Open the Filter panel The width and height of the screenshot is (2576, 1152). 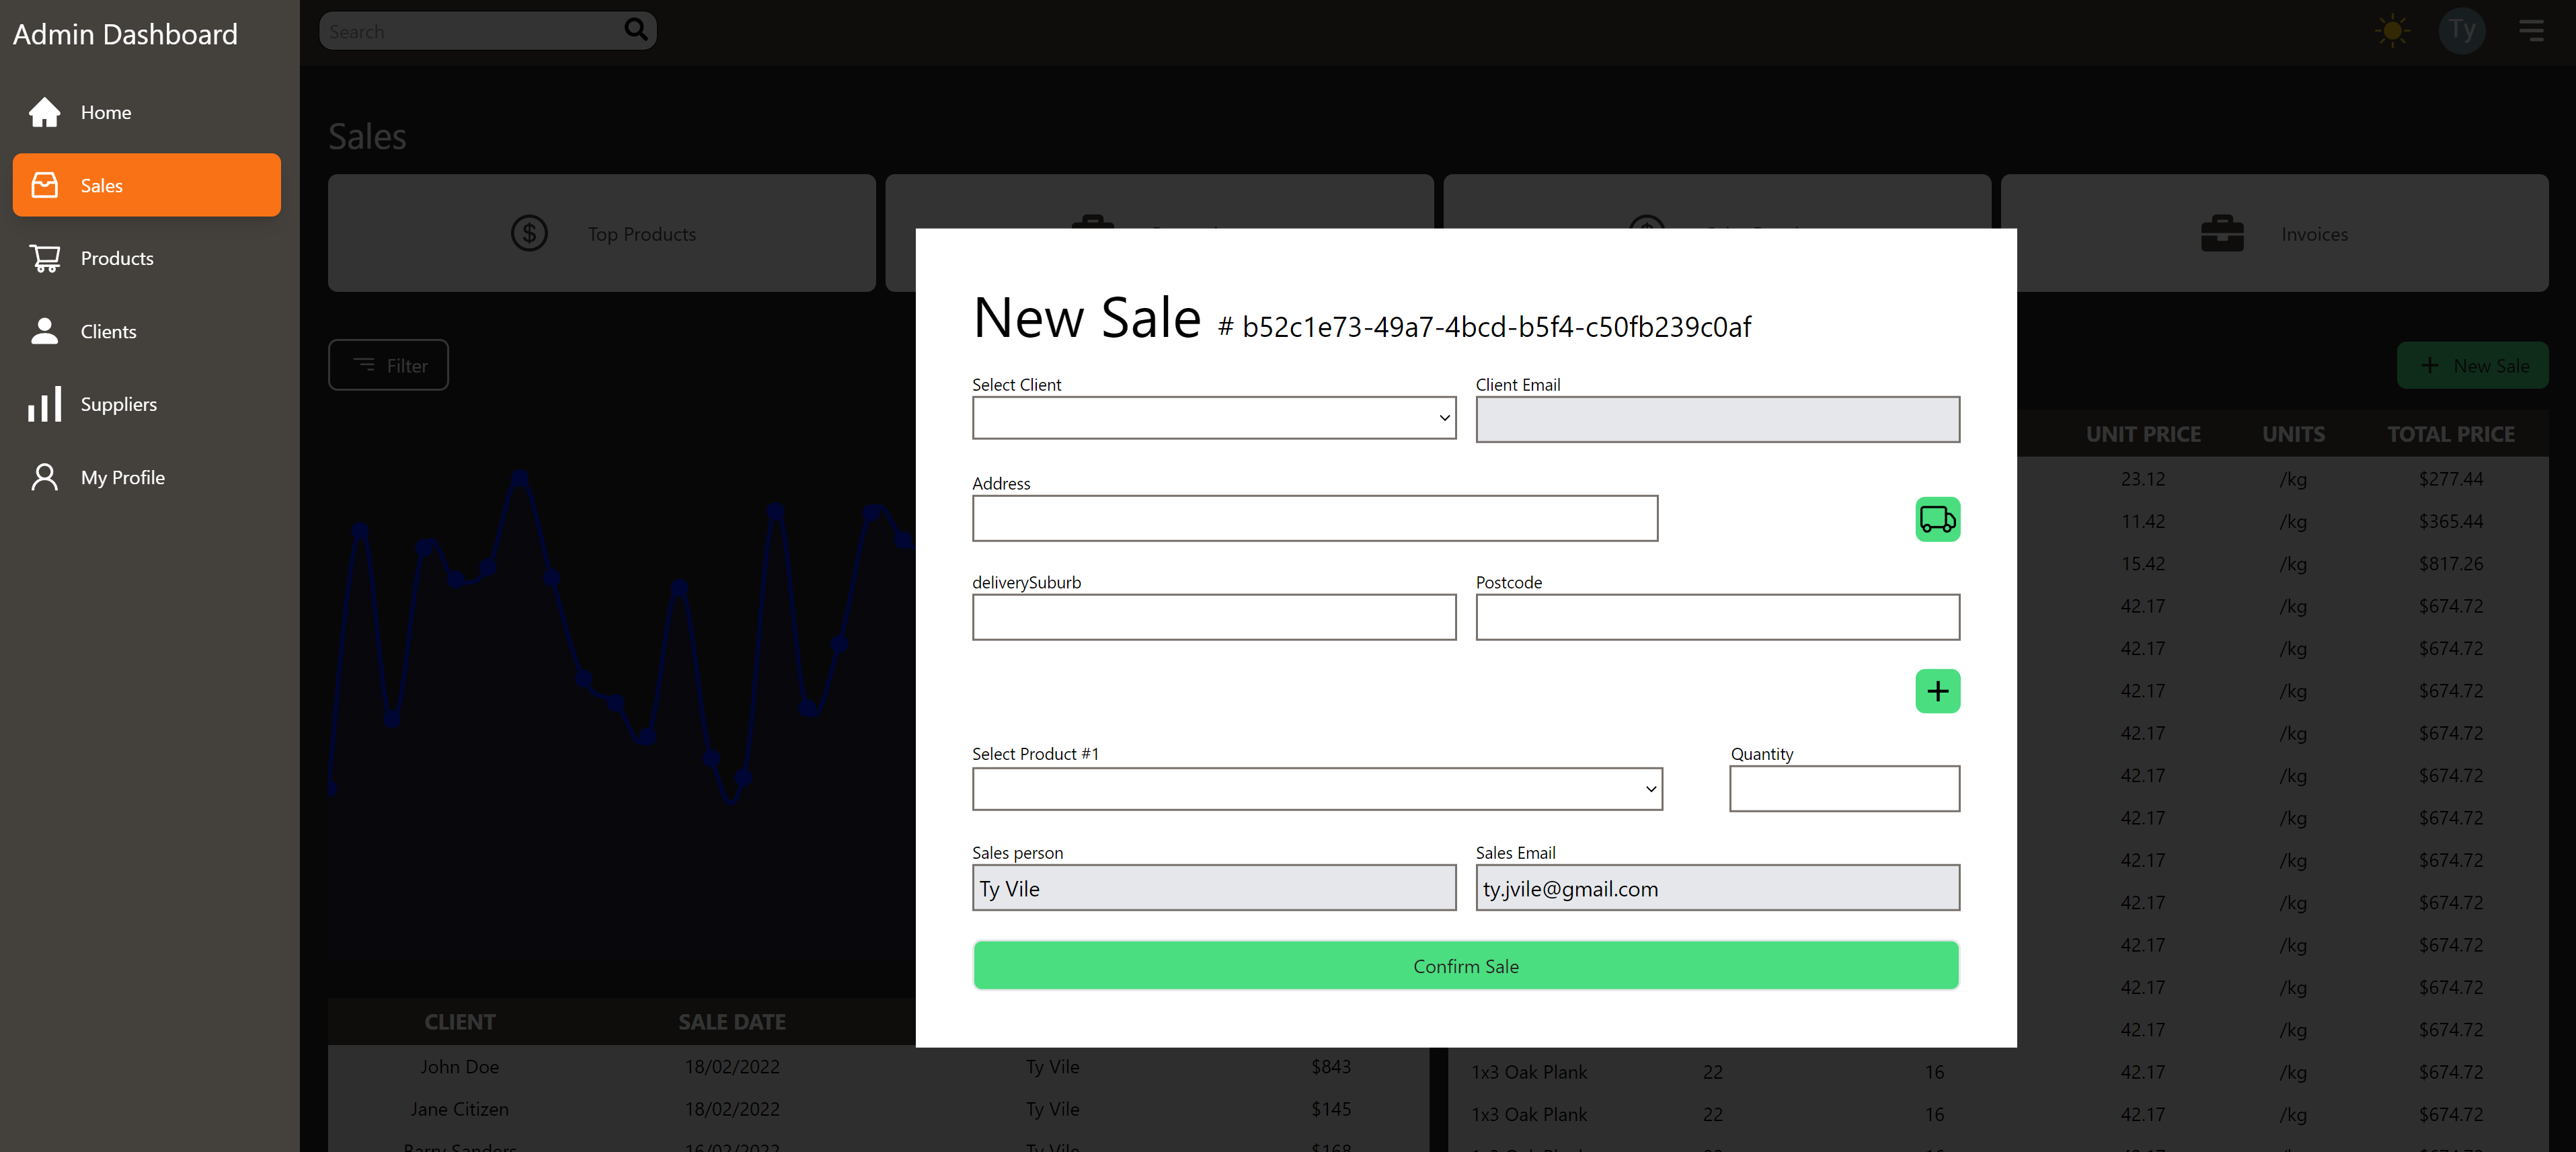click(388, 365)
